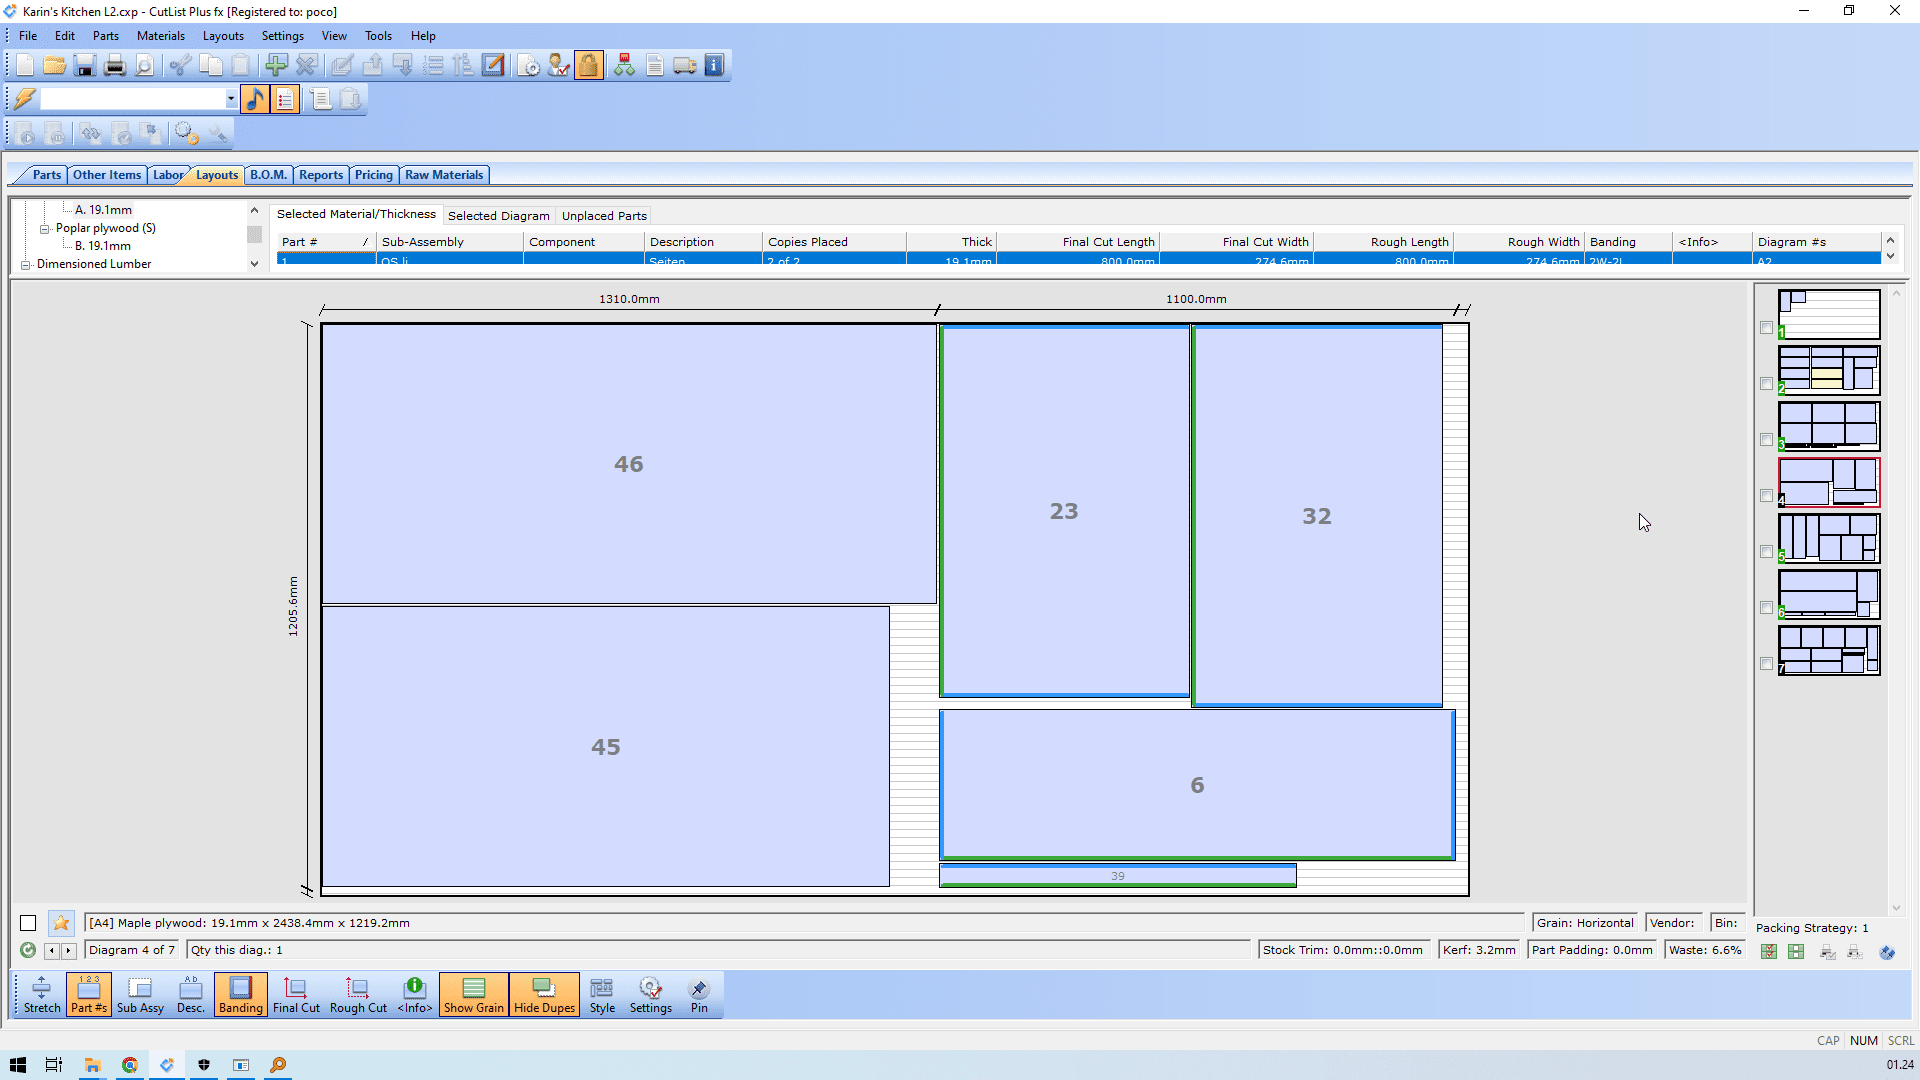Open the Materials menu
Viewport: 1920px width, 1080px height.
click(160, 36)
